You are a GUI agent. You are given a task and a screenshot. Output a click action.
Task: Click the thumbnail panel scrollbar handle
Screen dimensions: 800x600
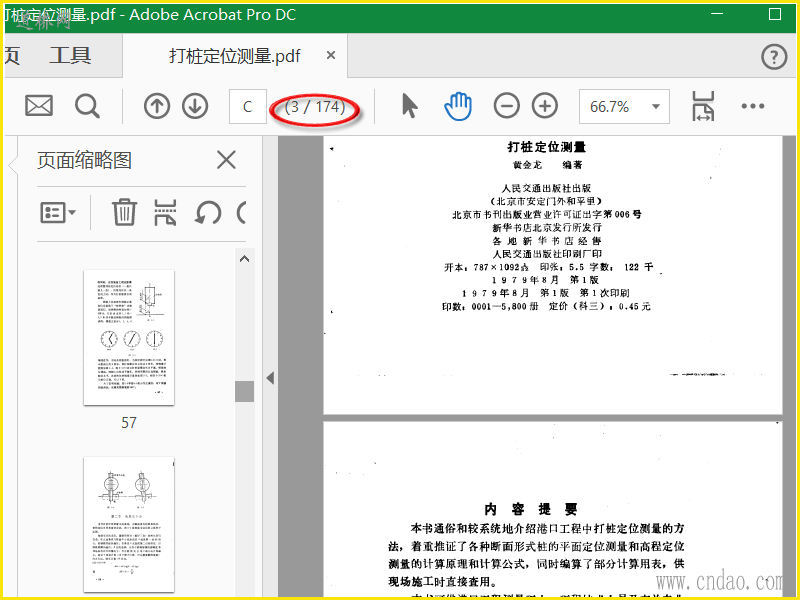[x=244, y=391]
